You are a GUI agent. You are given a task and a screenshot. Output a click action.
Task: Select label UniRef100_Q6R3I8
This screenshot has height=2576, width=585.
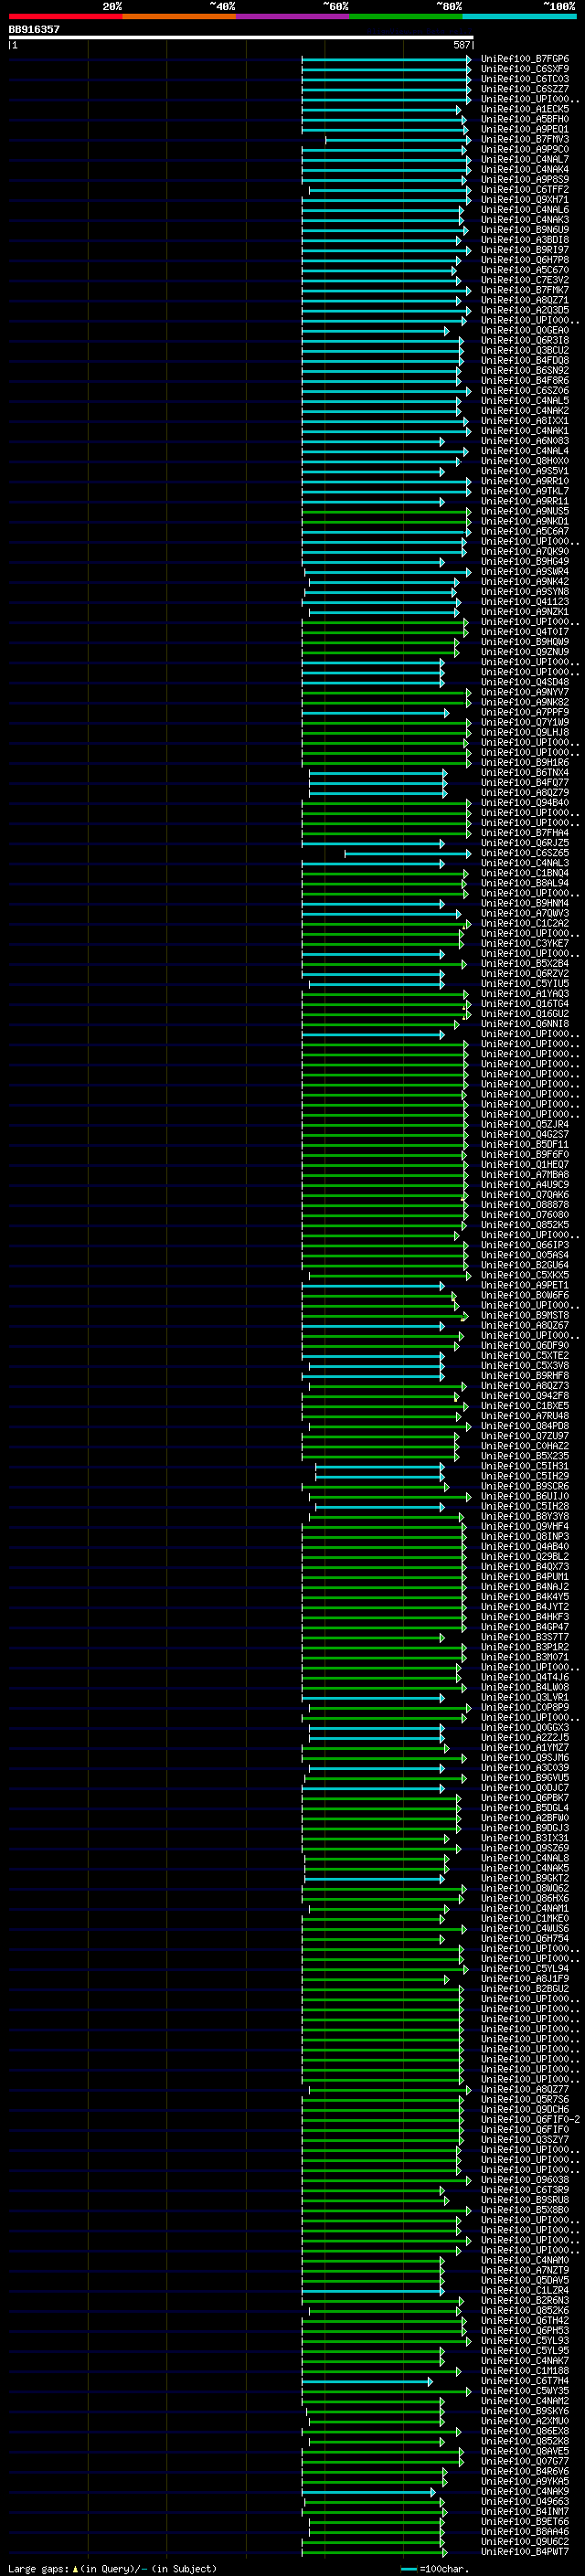(525, 340)
